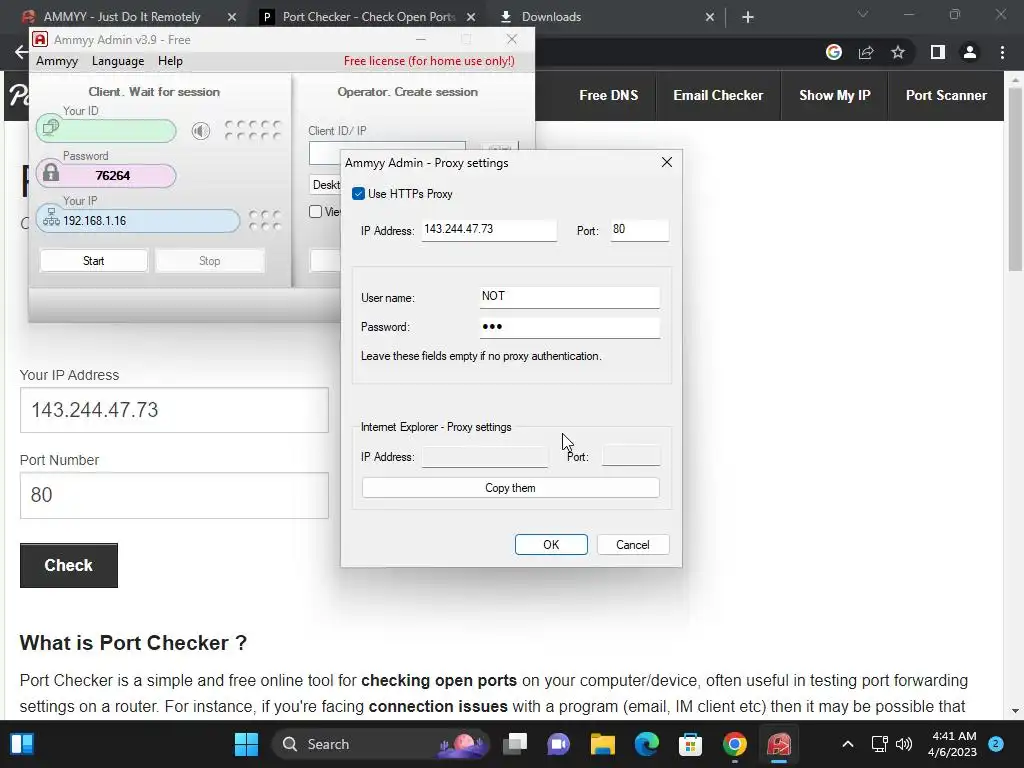Click the share page icon in Chrome
Screen dimensions: 1024x768
(x=866, y=52)
